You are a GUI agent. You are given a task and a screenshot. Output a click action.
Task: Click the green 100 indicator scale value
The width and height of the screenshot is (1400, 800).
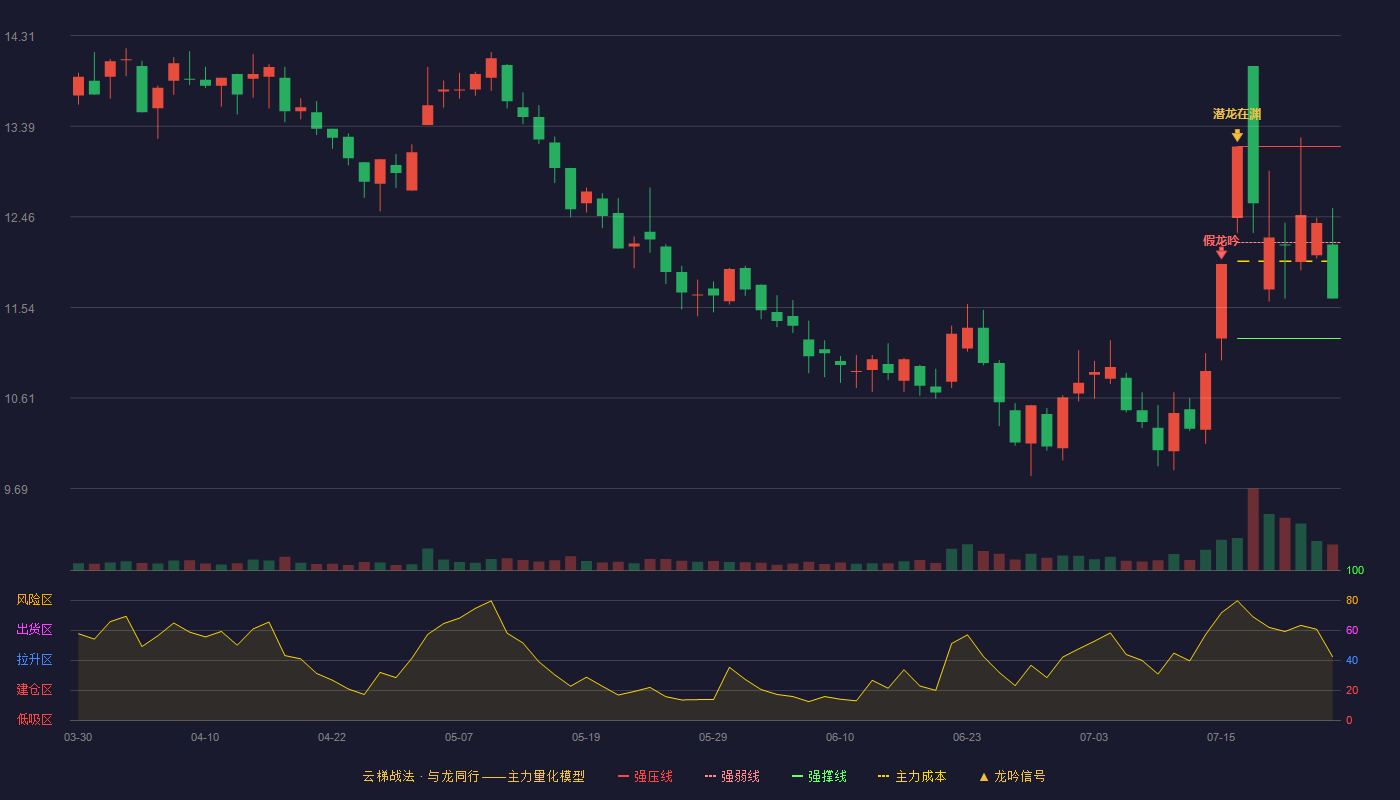[1355, 571]
